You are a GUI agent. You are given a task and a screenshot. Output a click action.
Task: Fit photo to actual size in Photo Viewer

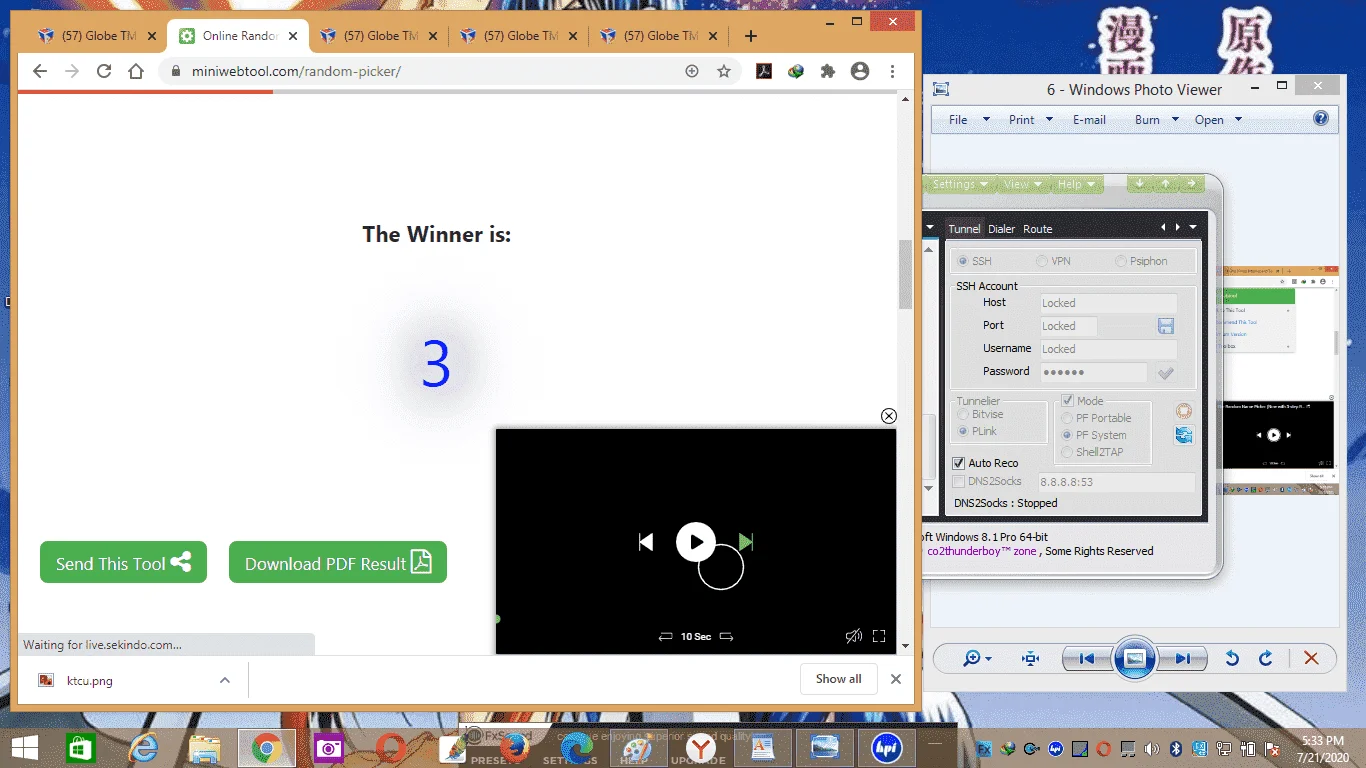(x=1031, y=658)
